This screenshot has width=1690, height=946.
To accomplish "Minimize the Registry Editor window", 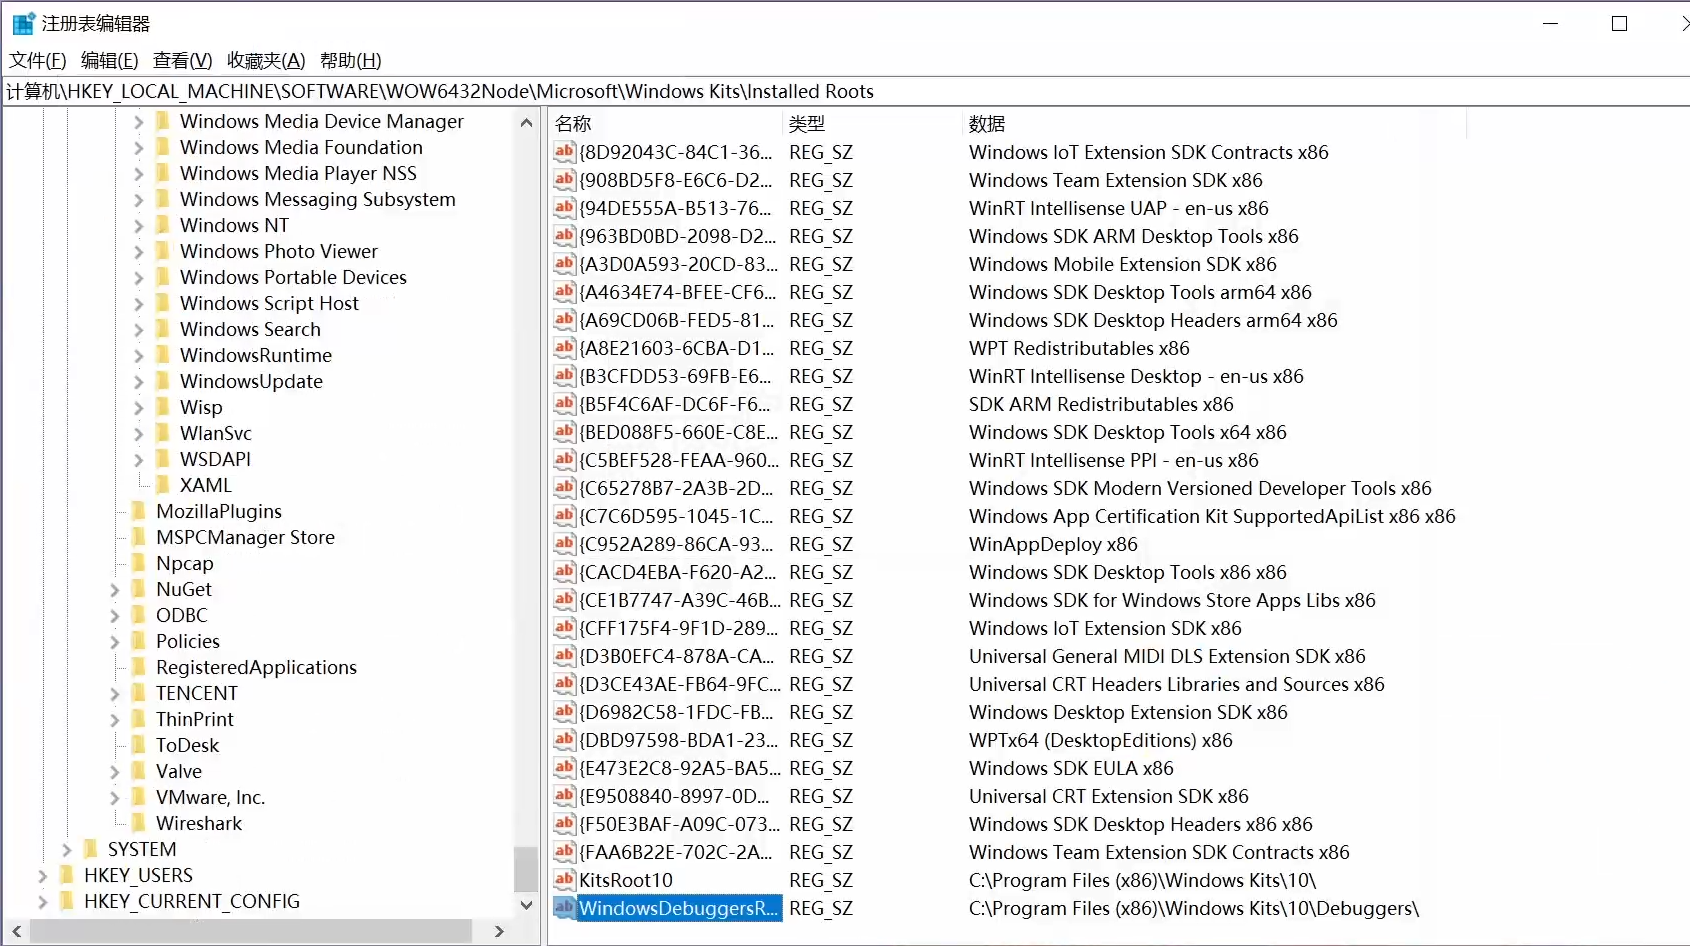I will (1551, 24).
